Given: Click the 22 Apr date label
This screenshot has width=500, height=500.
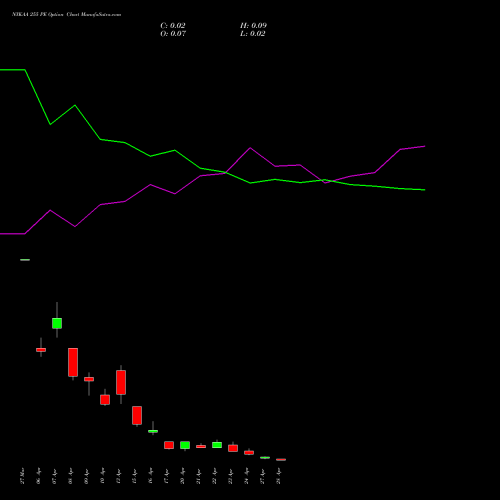Looking at the screenshot, I should (214, 476).
